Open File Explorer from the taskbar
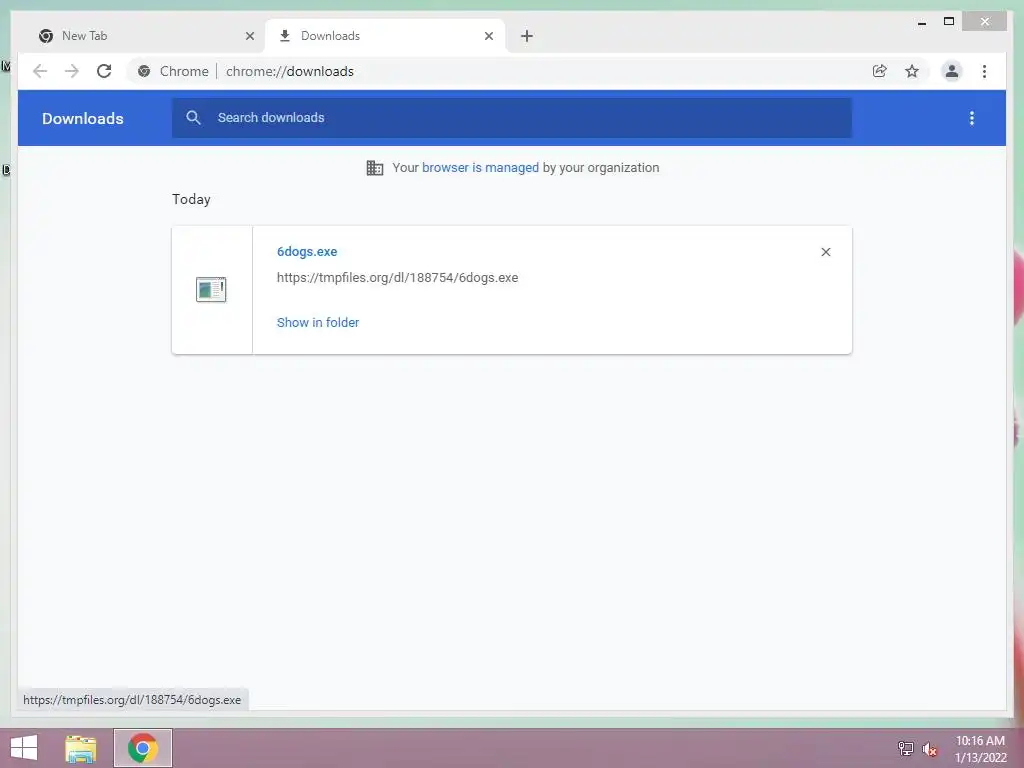The height and width of the screenshot is (768, 1024). pyautogui.click(x=81, y=748)
